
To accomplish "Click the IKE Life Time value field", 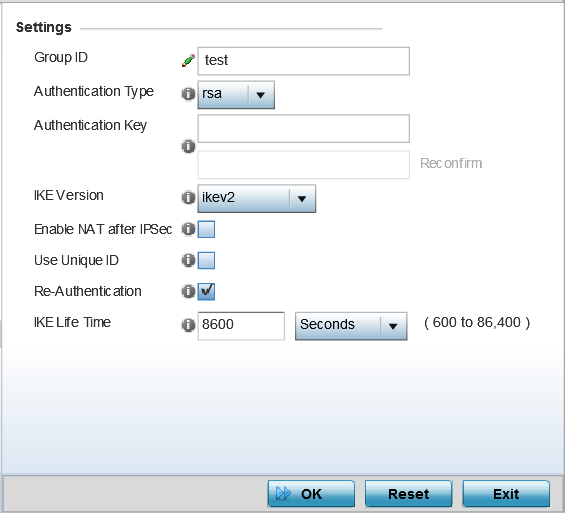I will 241,326.
